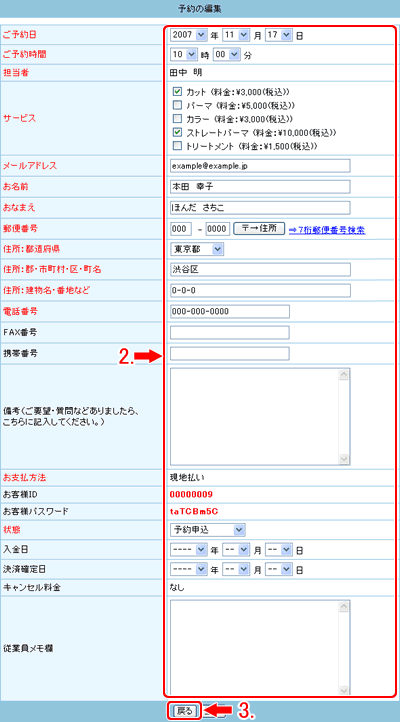Image resolution: width=400 pixels, height=722 pixels.
Task: Click the four-digit postal code field
Action: pos(218,229)
